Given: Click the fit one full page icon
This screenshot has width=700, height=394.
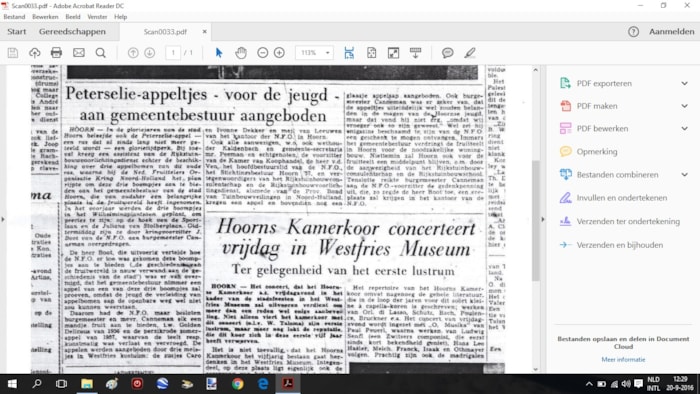Looking at the screenshot, I should (x=371, y=53).
